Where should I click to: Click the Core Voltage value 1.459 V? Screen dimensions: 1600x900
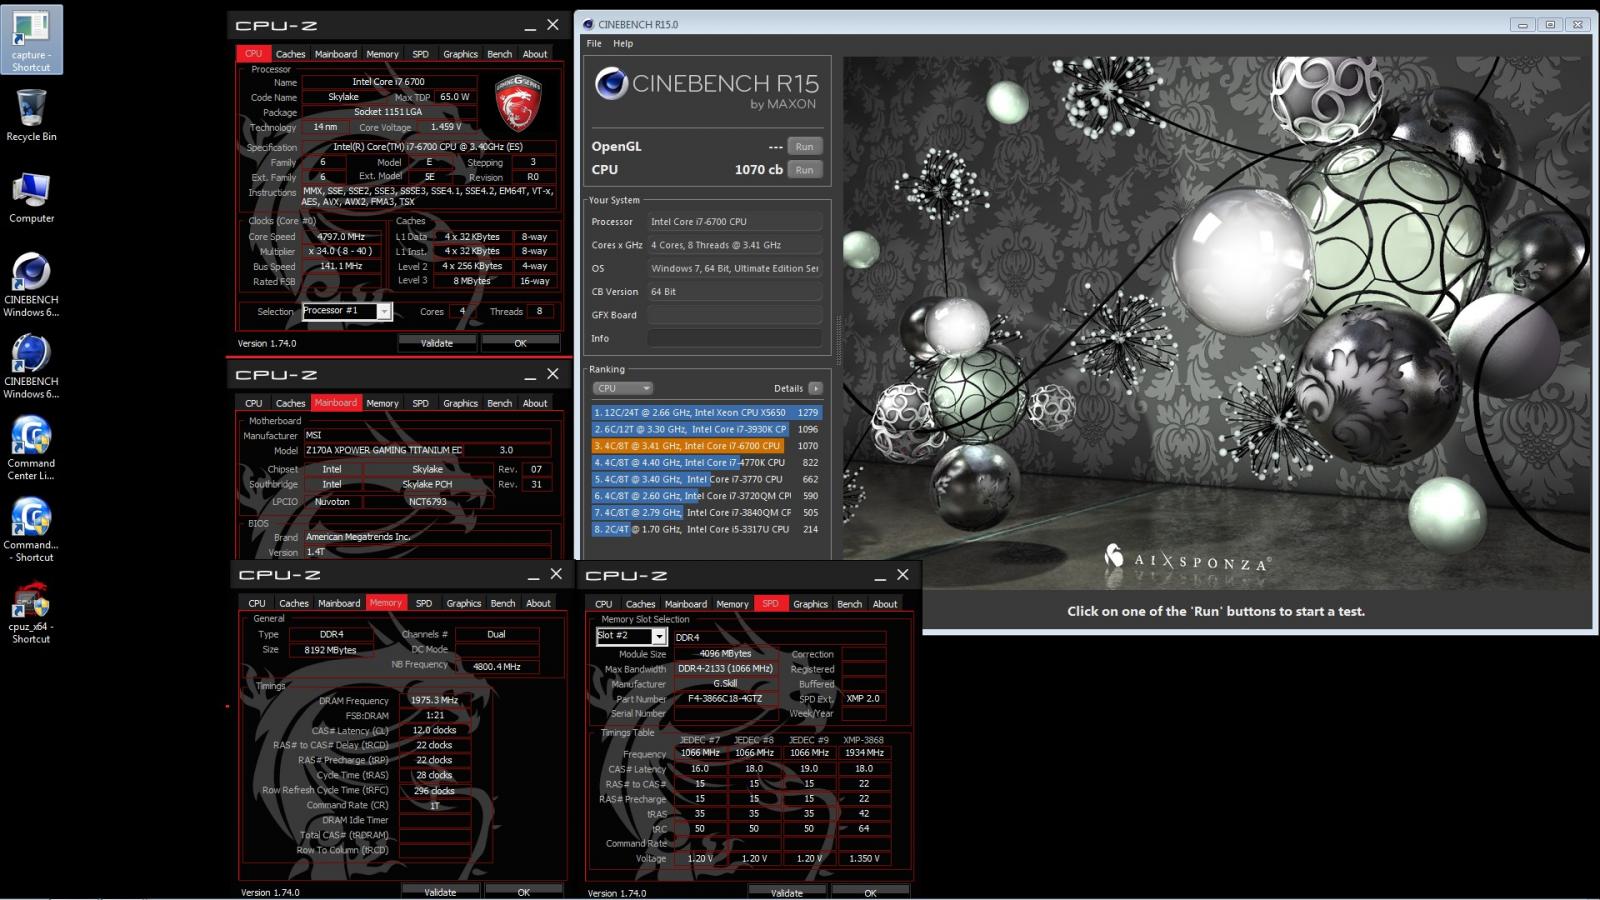(446, 127)
